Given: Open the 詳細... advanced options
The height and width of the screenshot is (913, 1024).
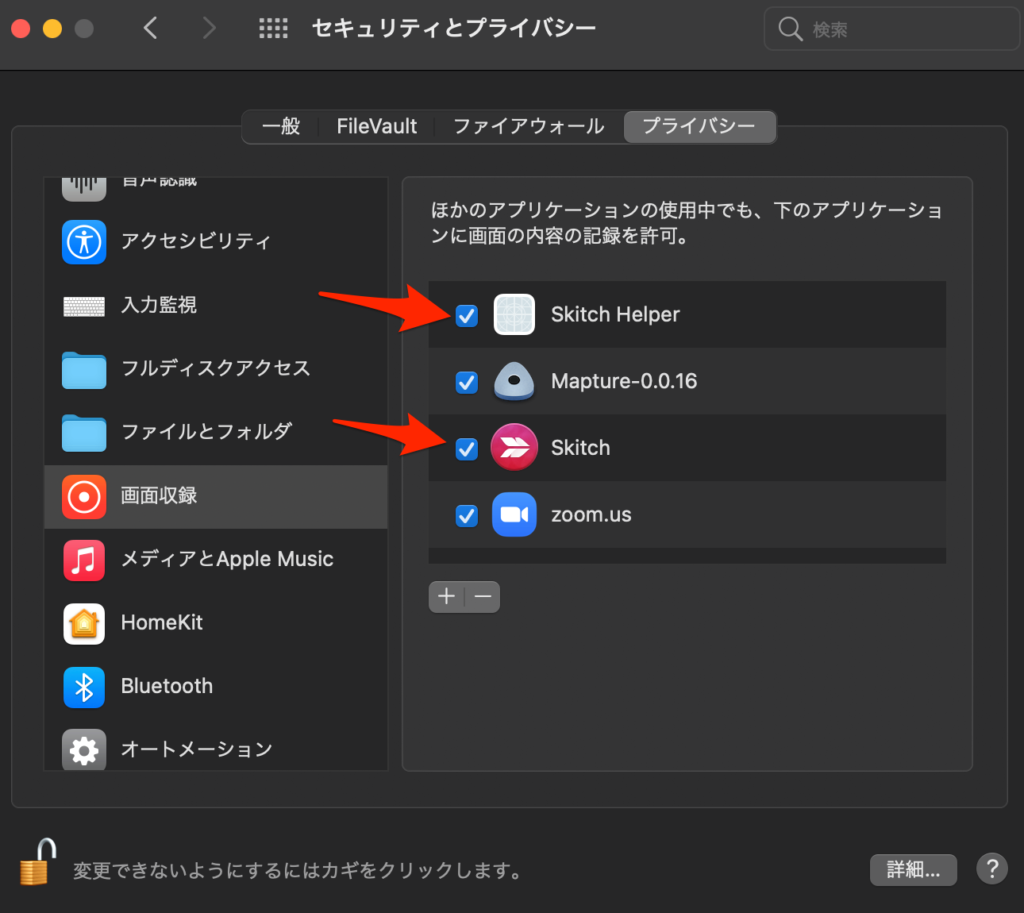Looking at the screenshot, I should [x=913, y=869].
